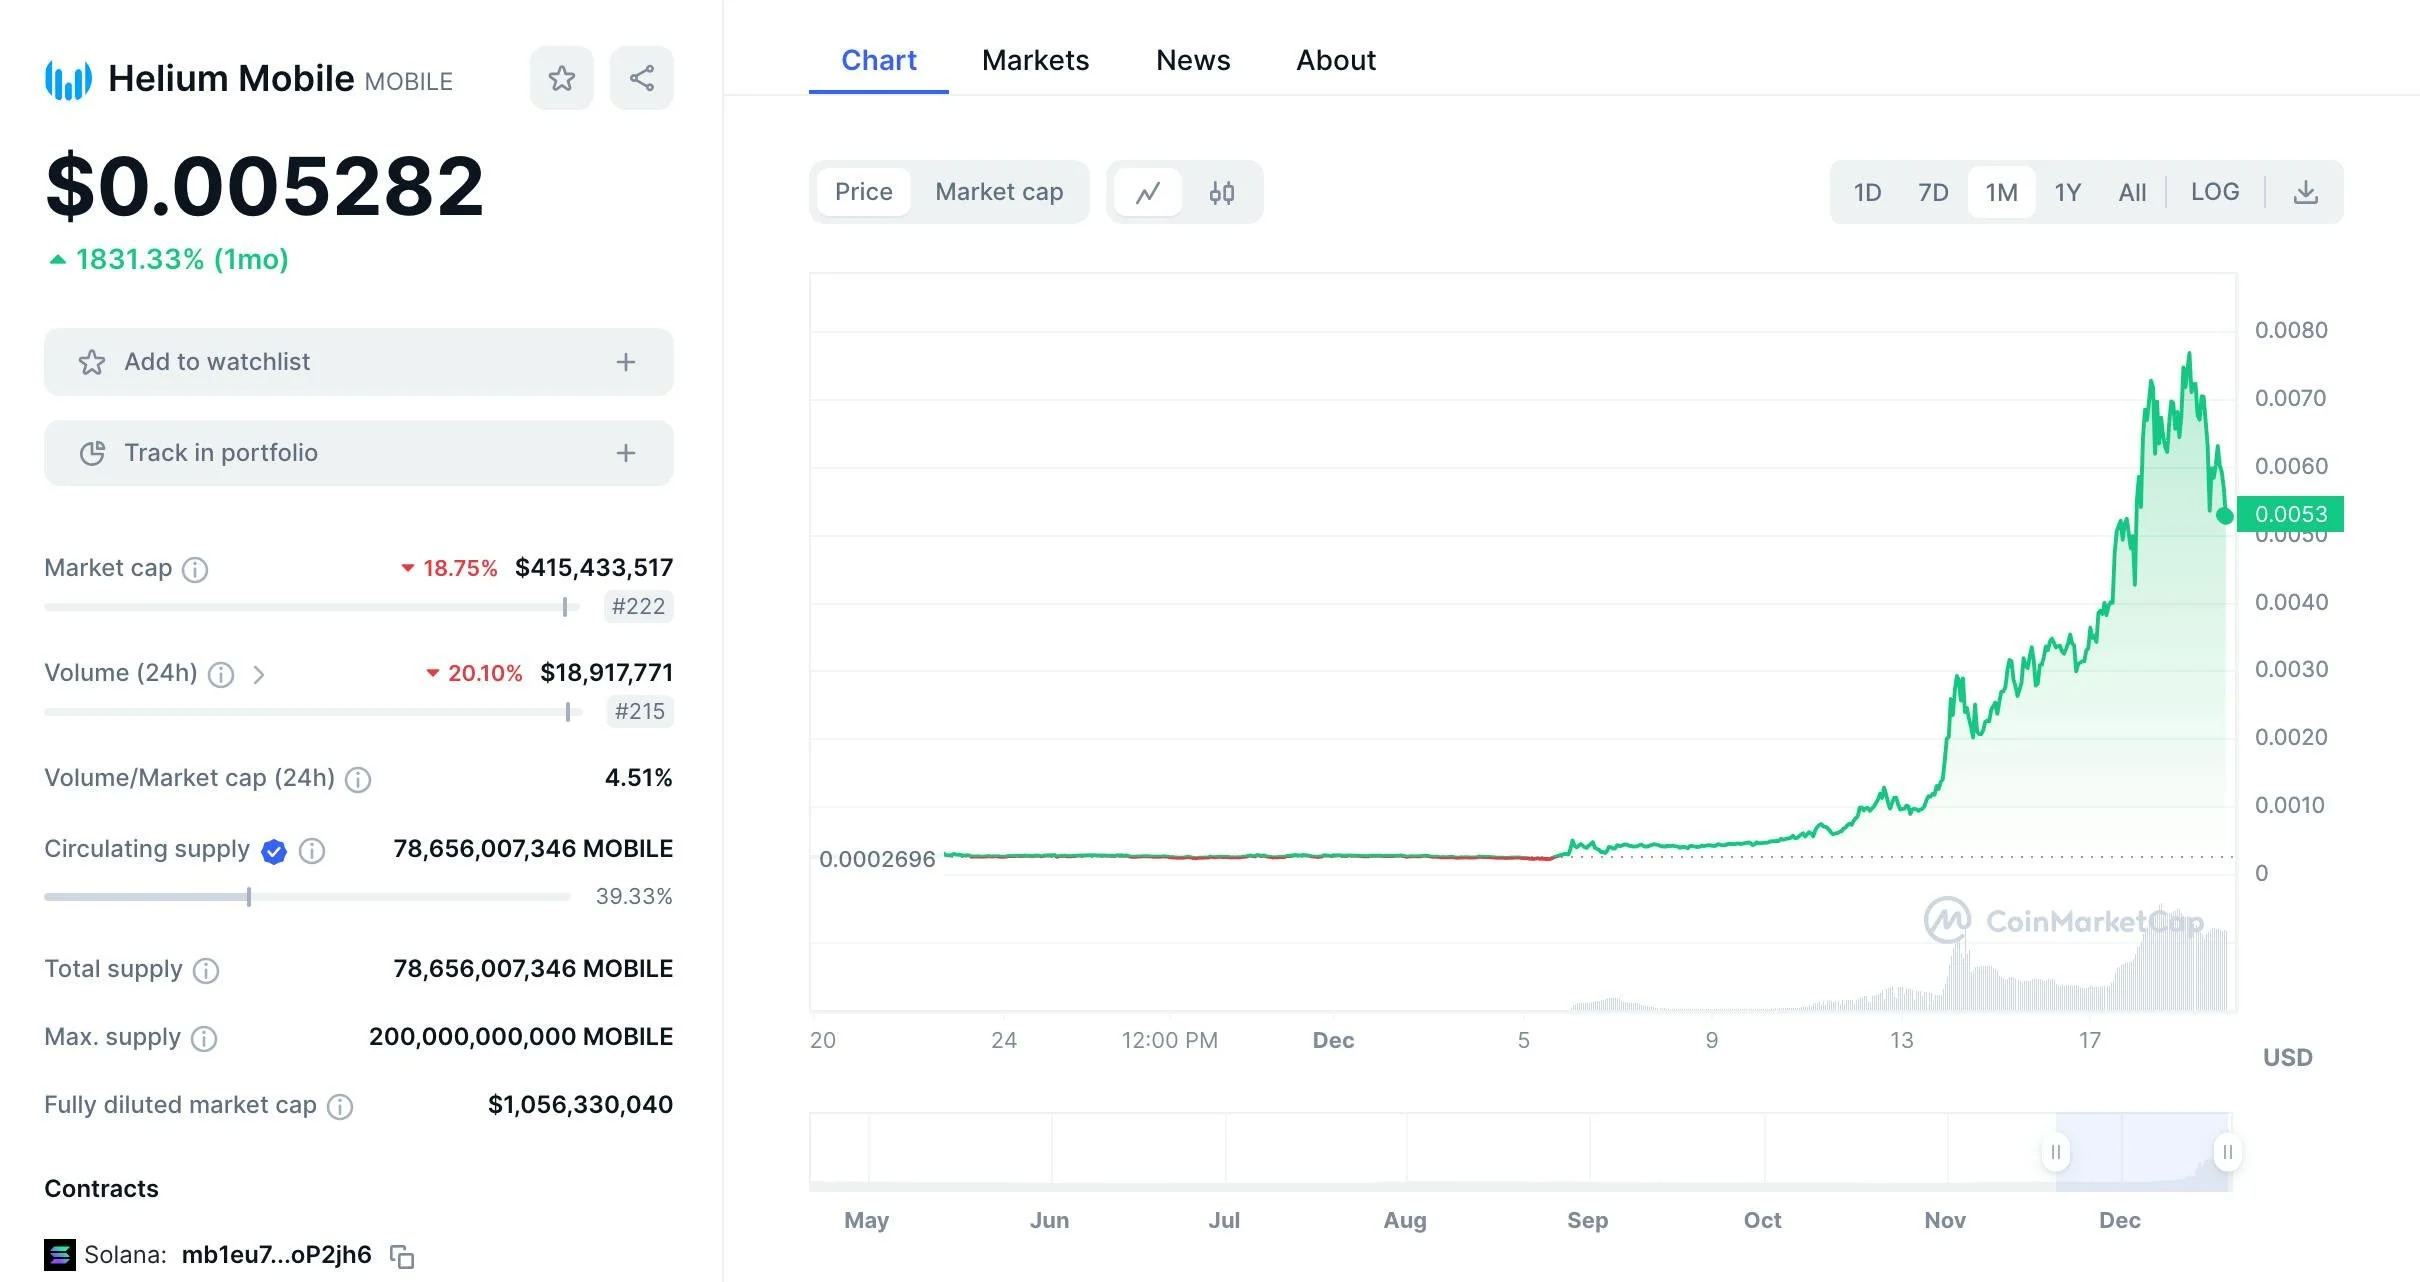The width and height of the screenshot is (2420, 1282).
Task: Download chart data icon
Action: pyautogui.click(x=2305, y=192)
